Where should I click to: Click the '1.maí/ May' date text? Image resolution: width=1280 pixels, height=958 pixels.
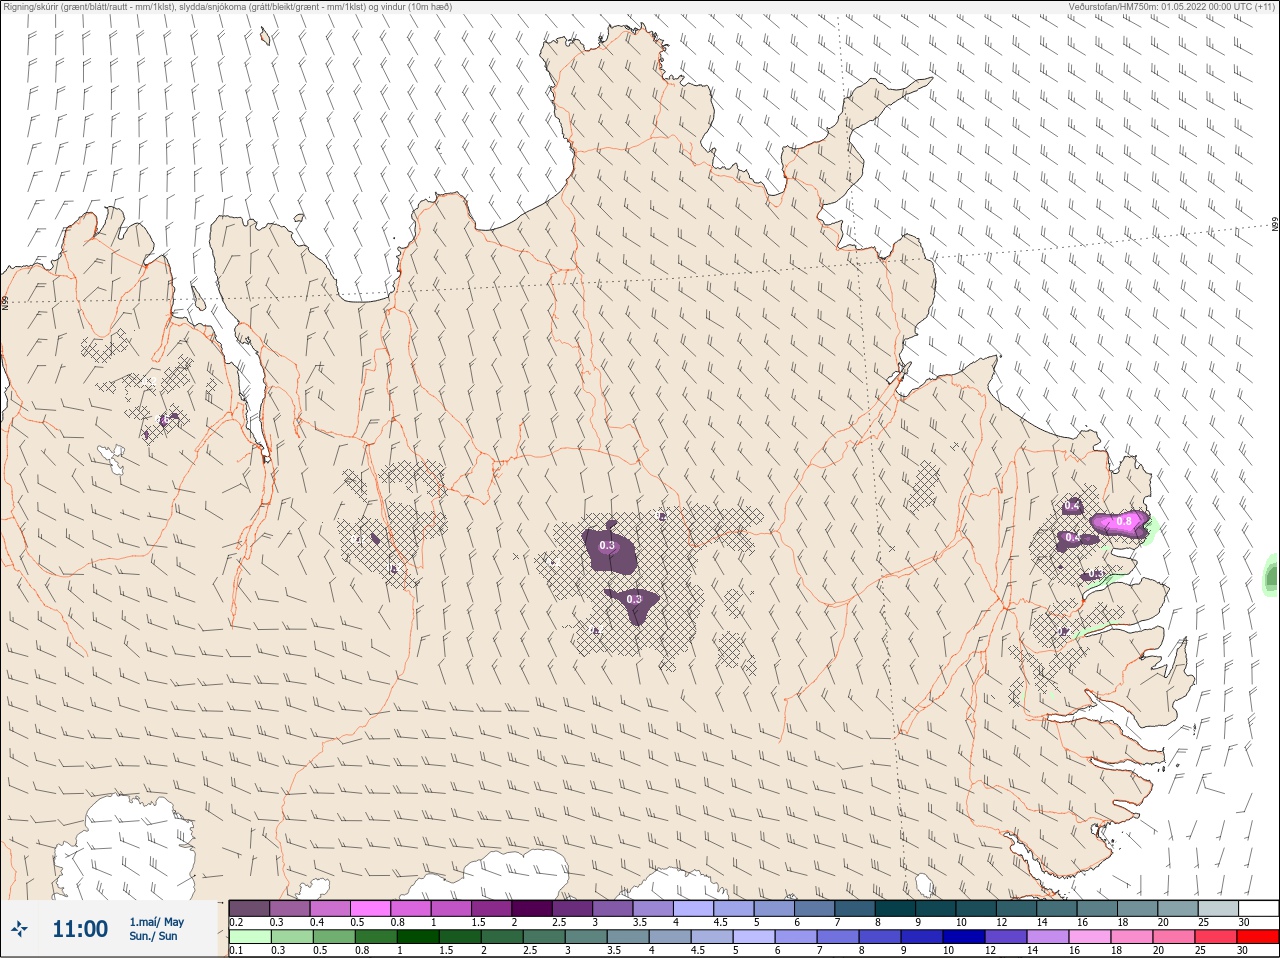point(157,922)
